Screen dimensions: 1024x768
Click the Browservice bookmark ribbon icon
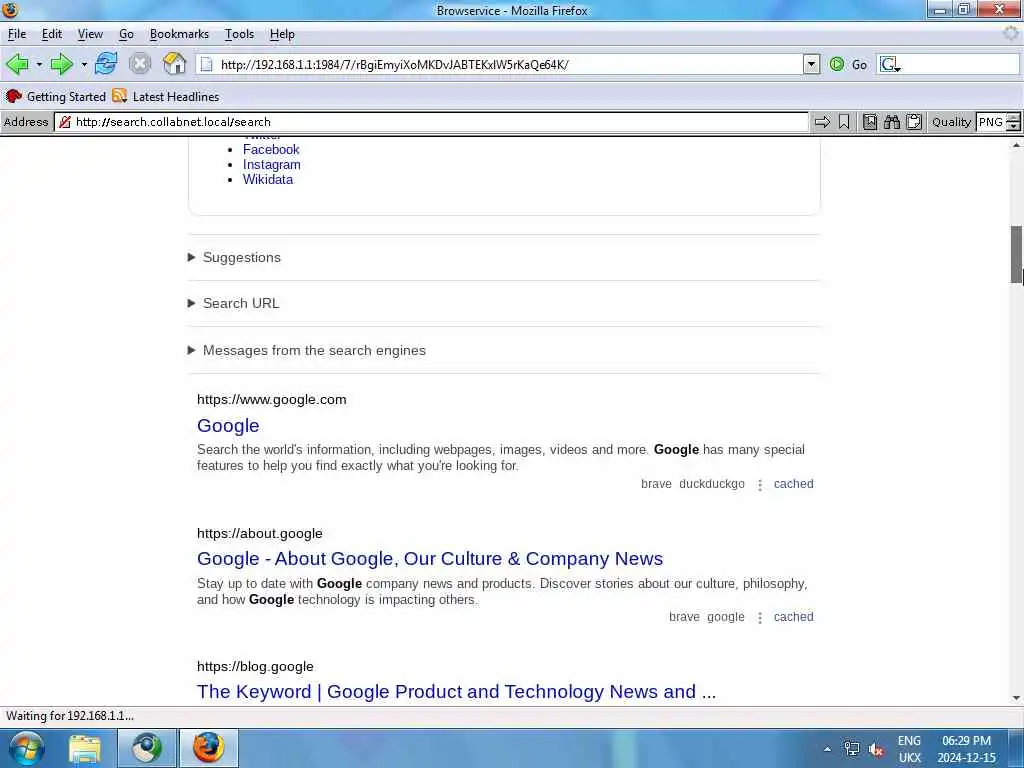click(x=844, y=122)
